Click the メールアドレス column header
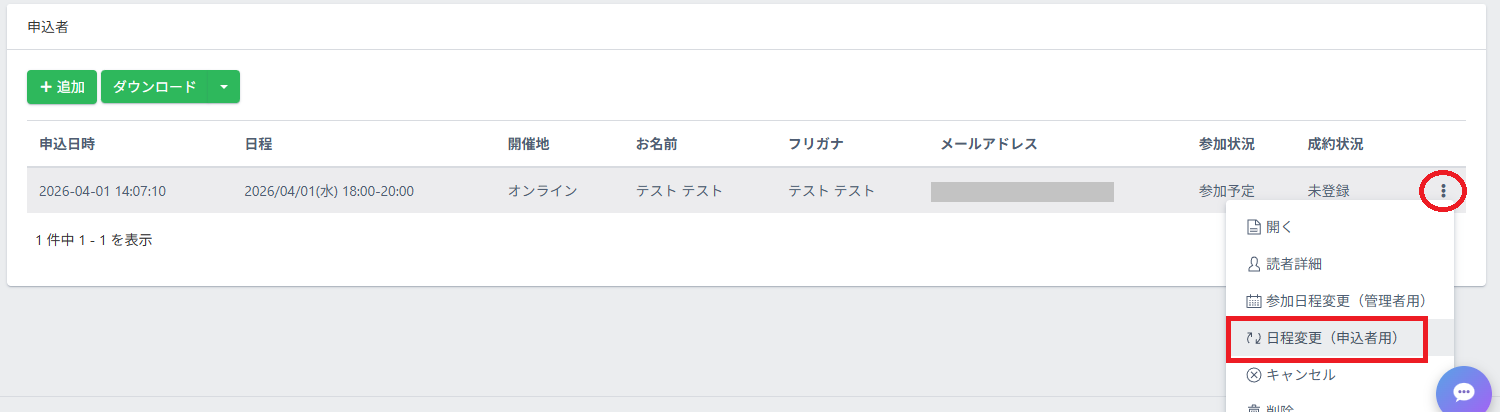The image size is (1500, 412). coord(989,144)
